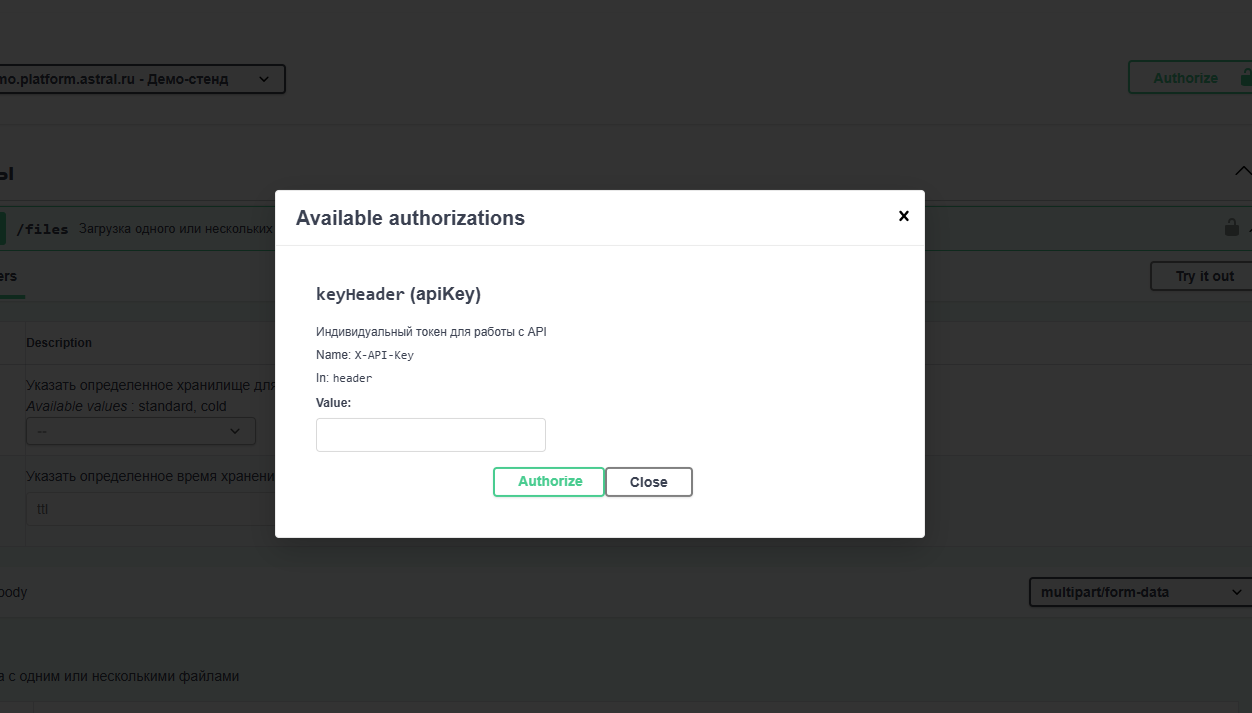Image resolution: width=1252 pixels, height=713 pixels.
Task: Click the 'Available authorizations' title
Action: (410, 218)
